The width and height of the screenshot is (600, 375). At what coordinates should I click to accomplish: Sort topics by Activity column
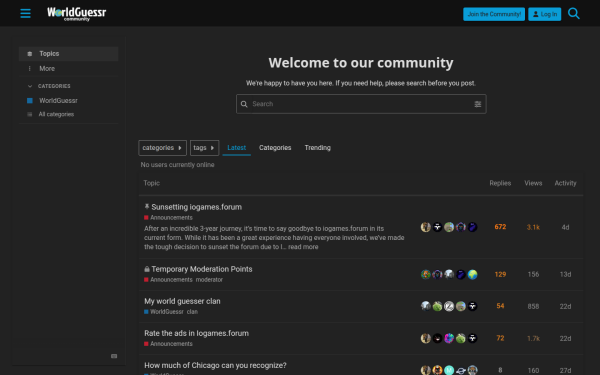[x=565, y=183]
